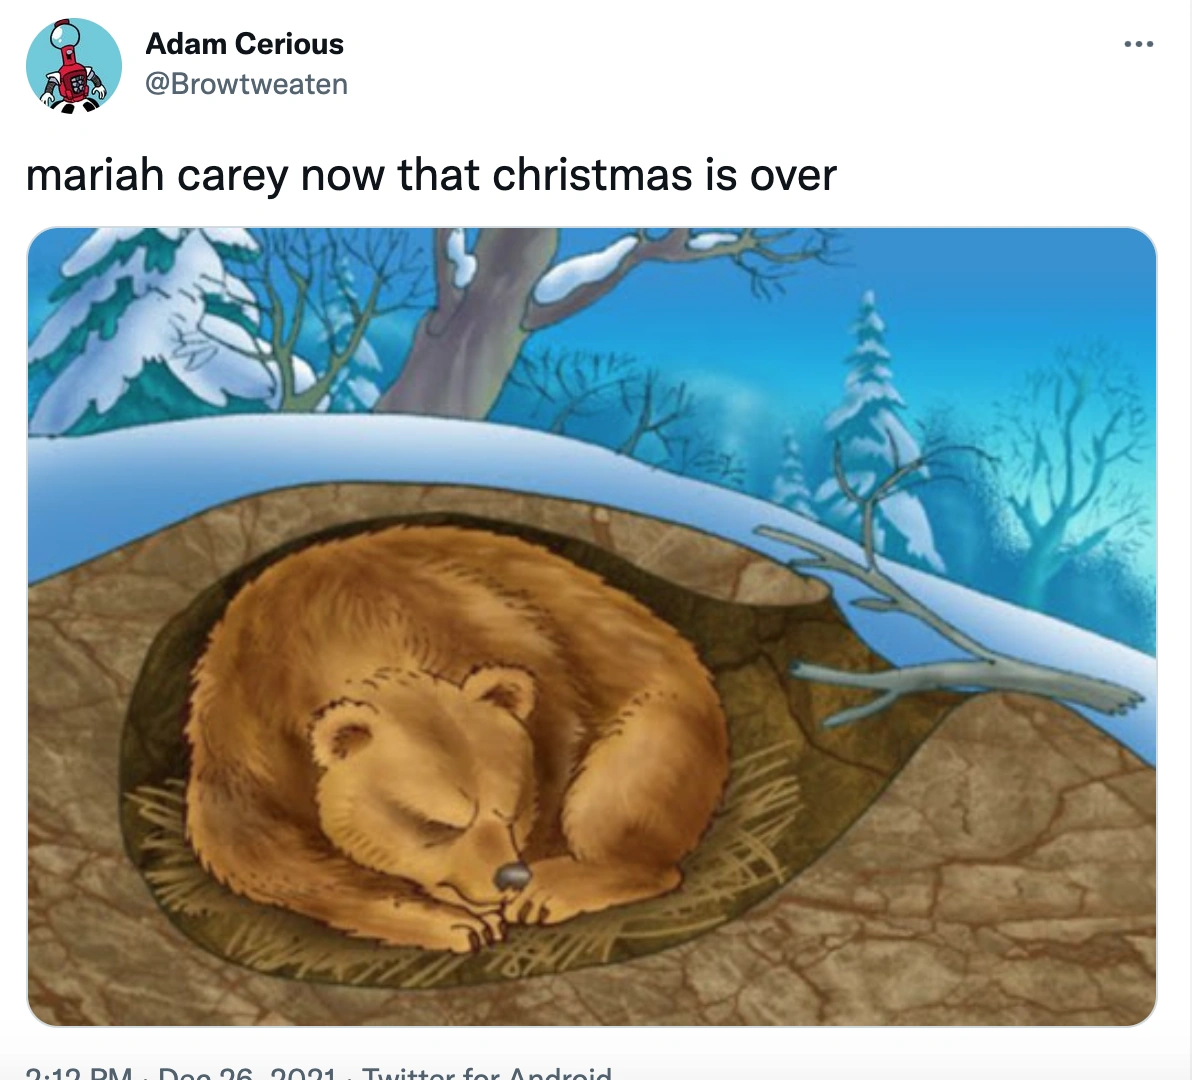Screen dimensions: 1192x1080
Task: Click the Twitter for Android source link
Action: coord(487,1072)
